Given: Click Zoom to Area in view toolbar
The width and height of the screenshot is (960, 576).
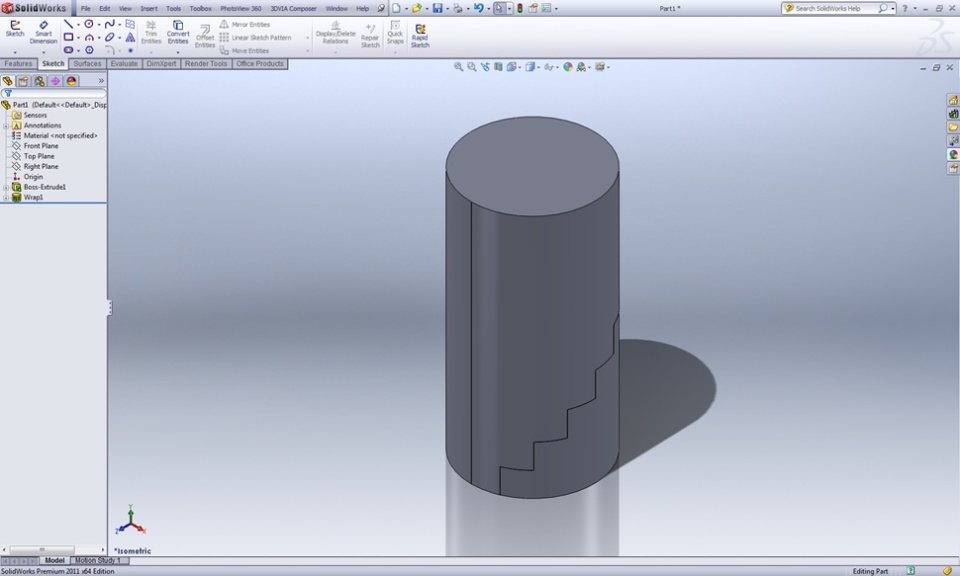Looking at the screenshot, I should tap(471, 67).
